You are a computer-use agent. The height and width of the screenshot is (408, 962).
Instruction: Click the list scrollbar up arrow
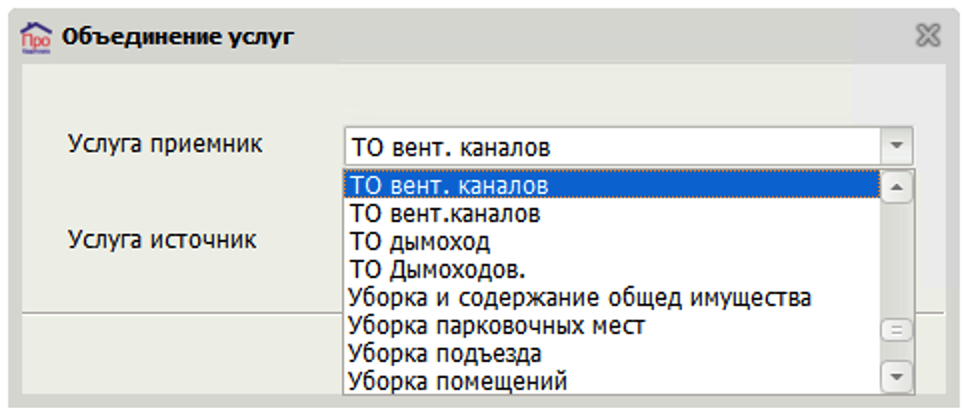click(896, 188)
